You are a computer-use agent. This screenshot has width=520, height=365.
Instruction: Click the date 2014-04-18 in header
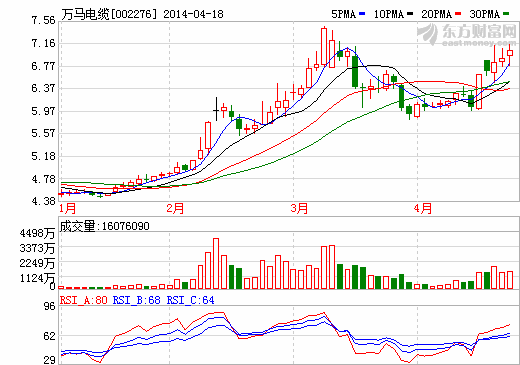(193, 14)
